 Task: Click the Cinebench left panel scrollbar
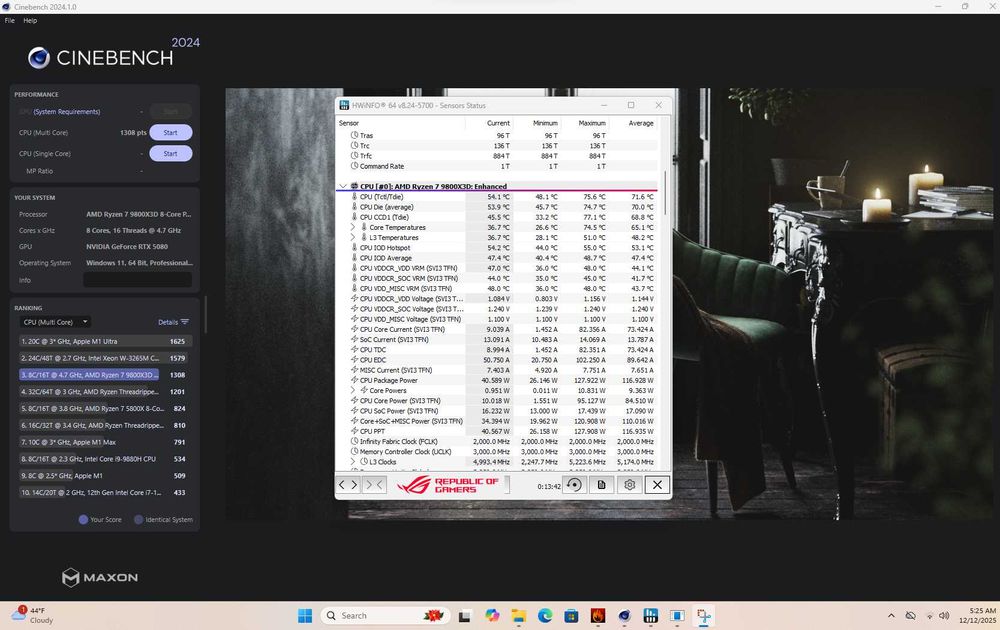pos(205,314)
